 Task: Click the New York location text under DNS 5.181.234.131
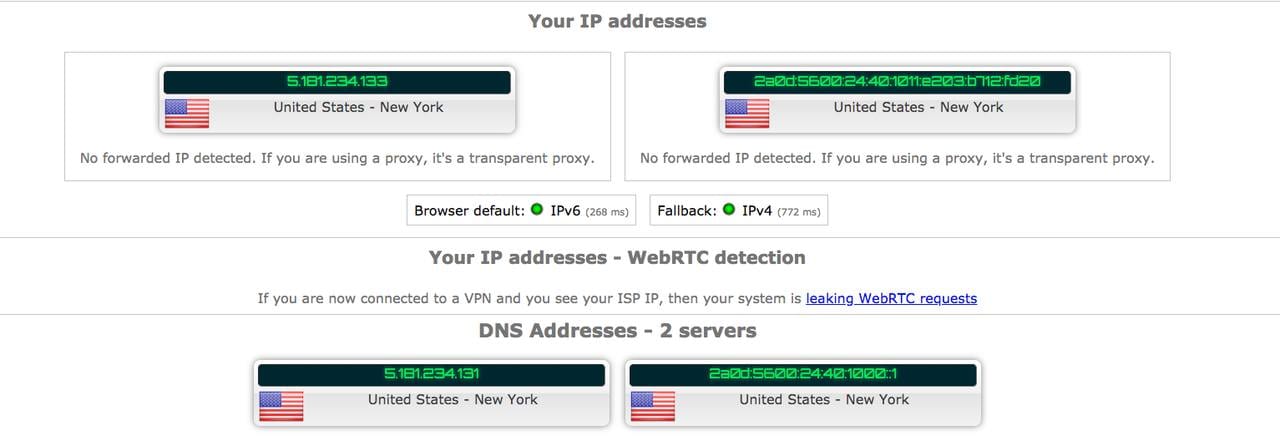tap(453, 399)
